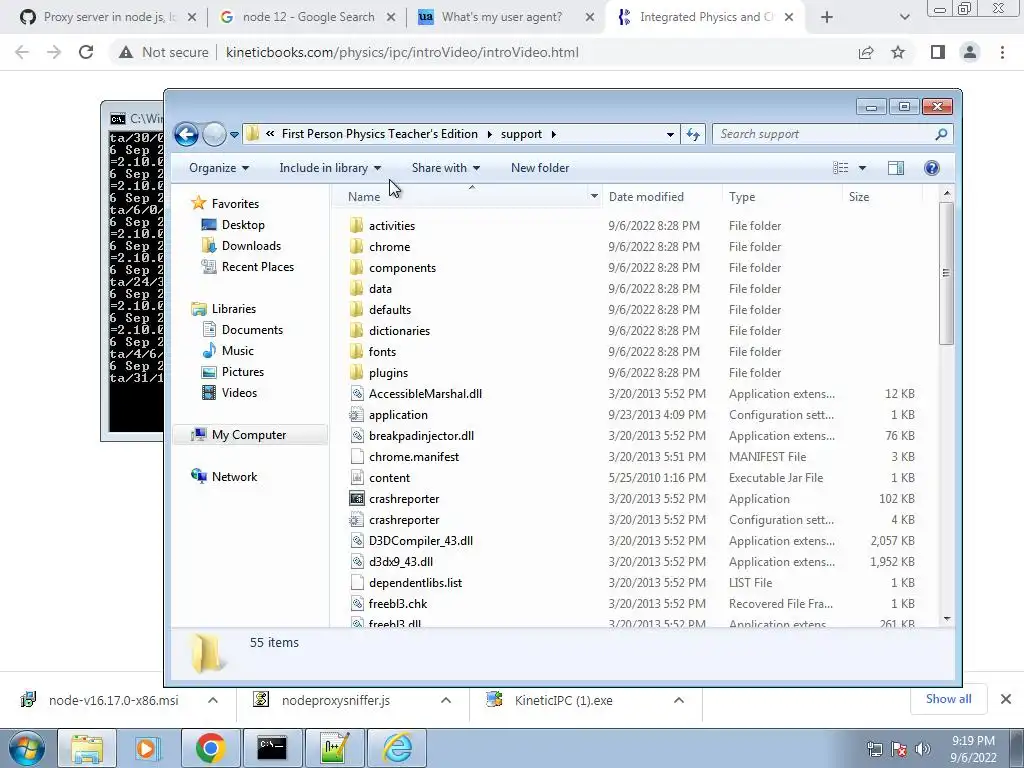The height and width of the screenshot is (768, 1024).
Task: Select freebl3.chk file
Action: (398, 604)
